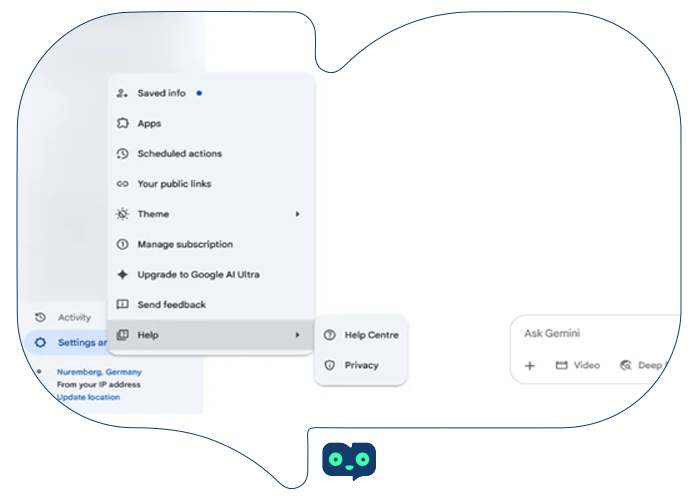Click the Send feedback icon

point(122,304)
